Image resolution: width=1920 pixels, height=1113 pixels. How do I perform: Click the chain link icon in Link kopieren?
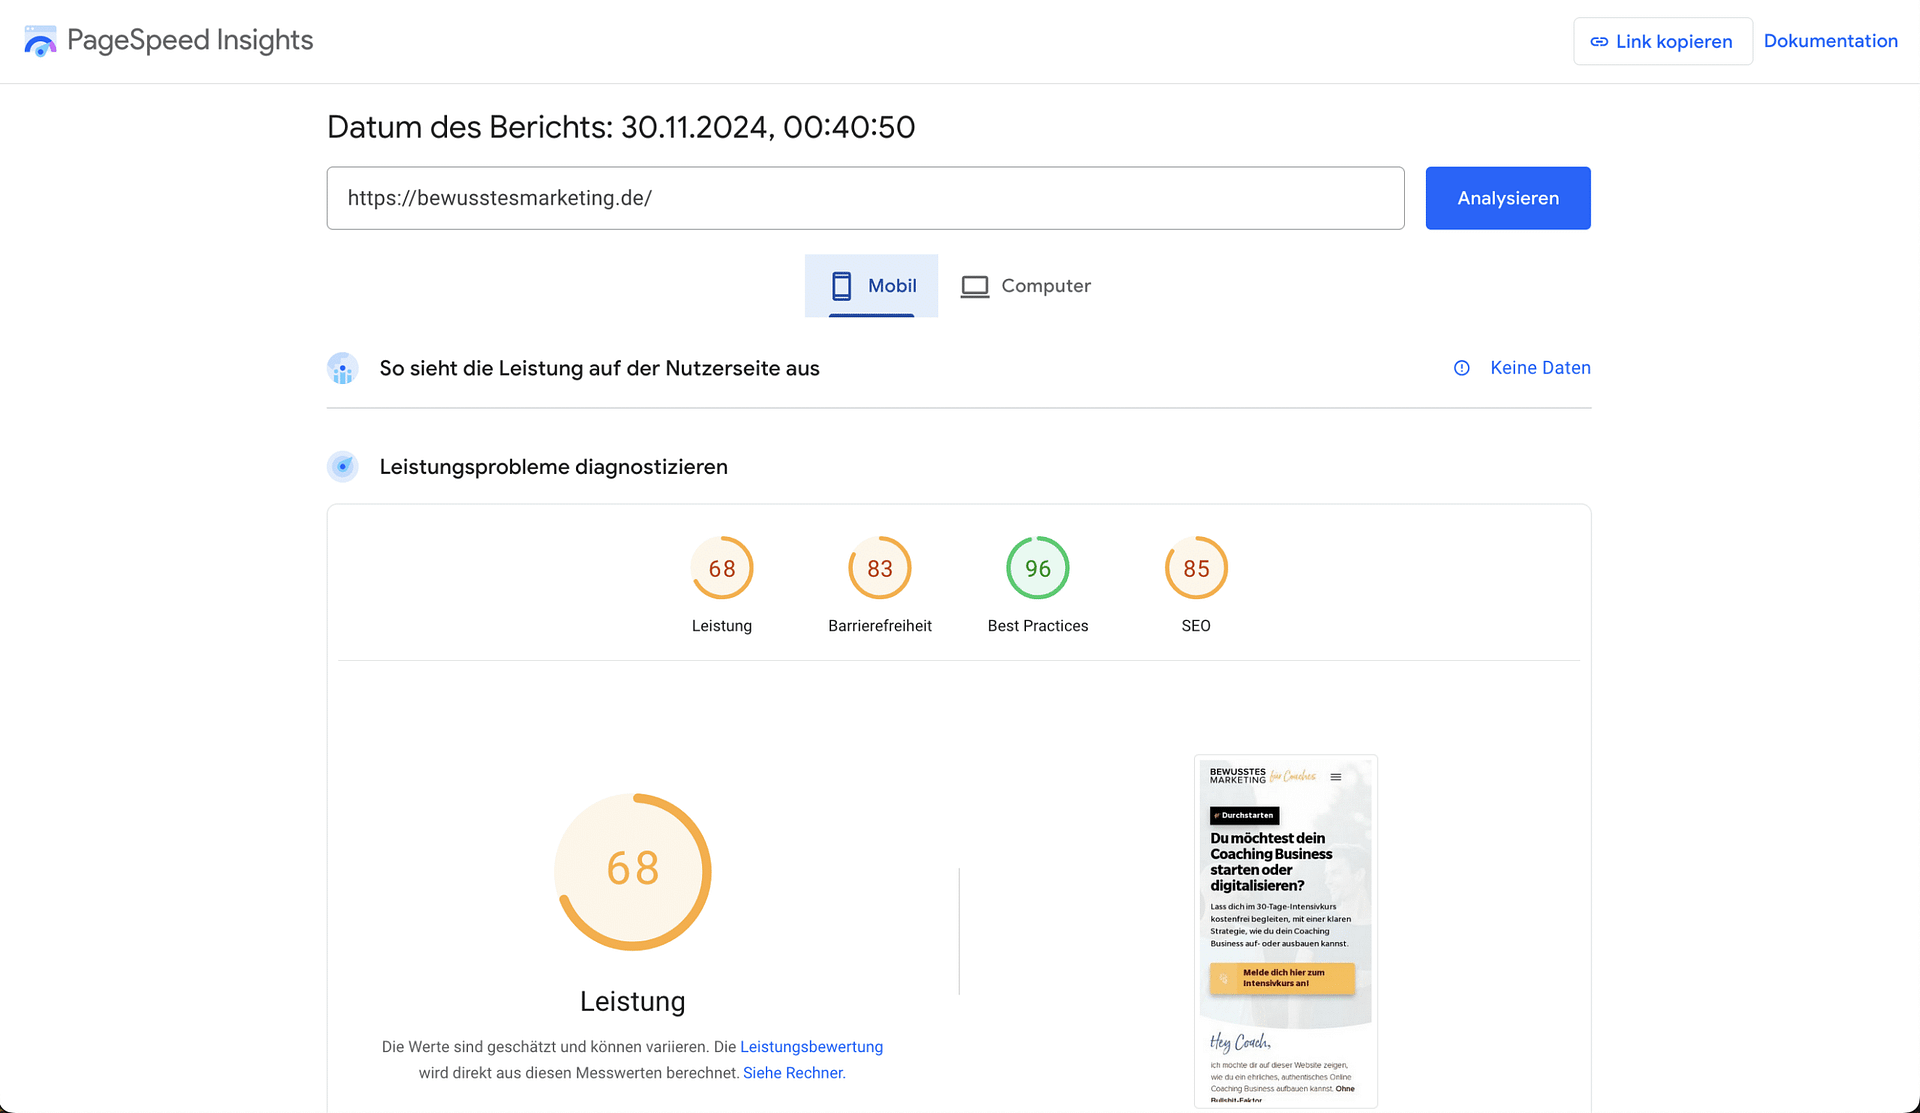coord(1599,42)
